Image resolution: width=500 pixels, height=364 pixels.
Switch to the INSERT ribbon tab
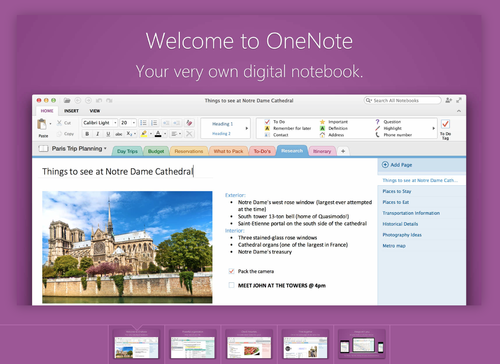point(71,111)
